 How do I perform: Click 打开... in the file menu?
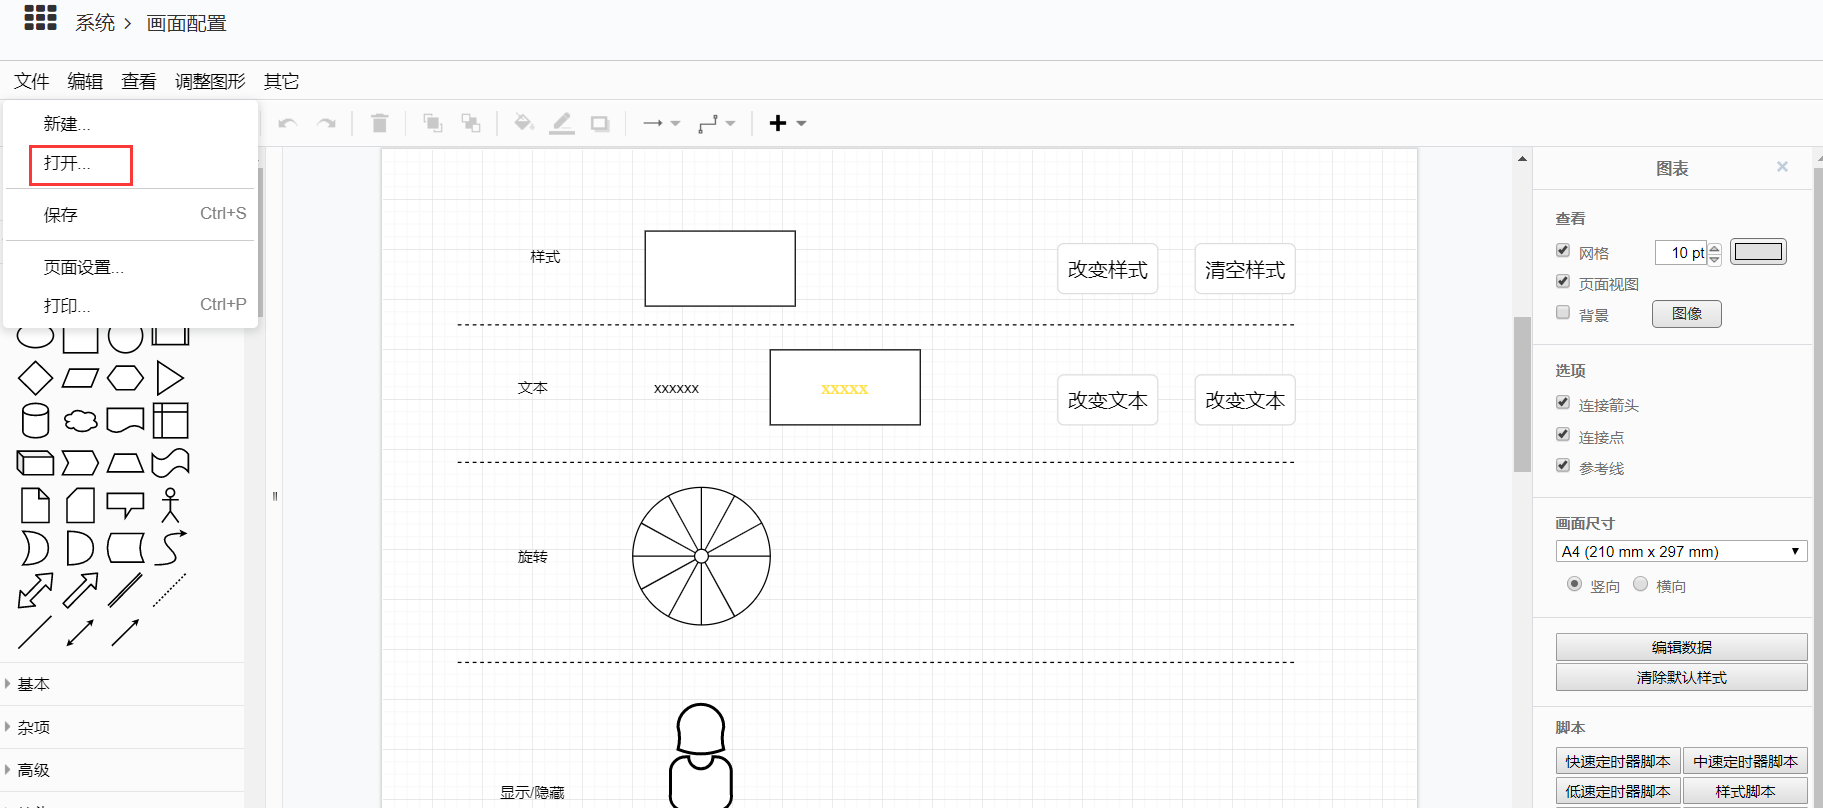click(67, 164)
